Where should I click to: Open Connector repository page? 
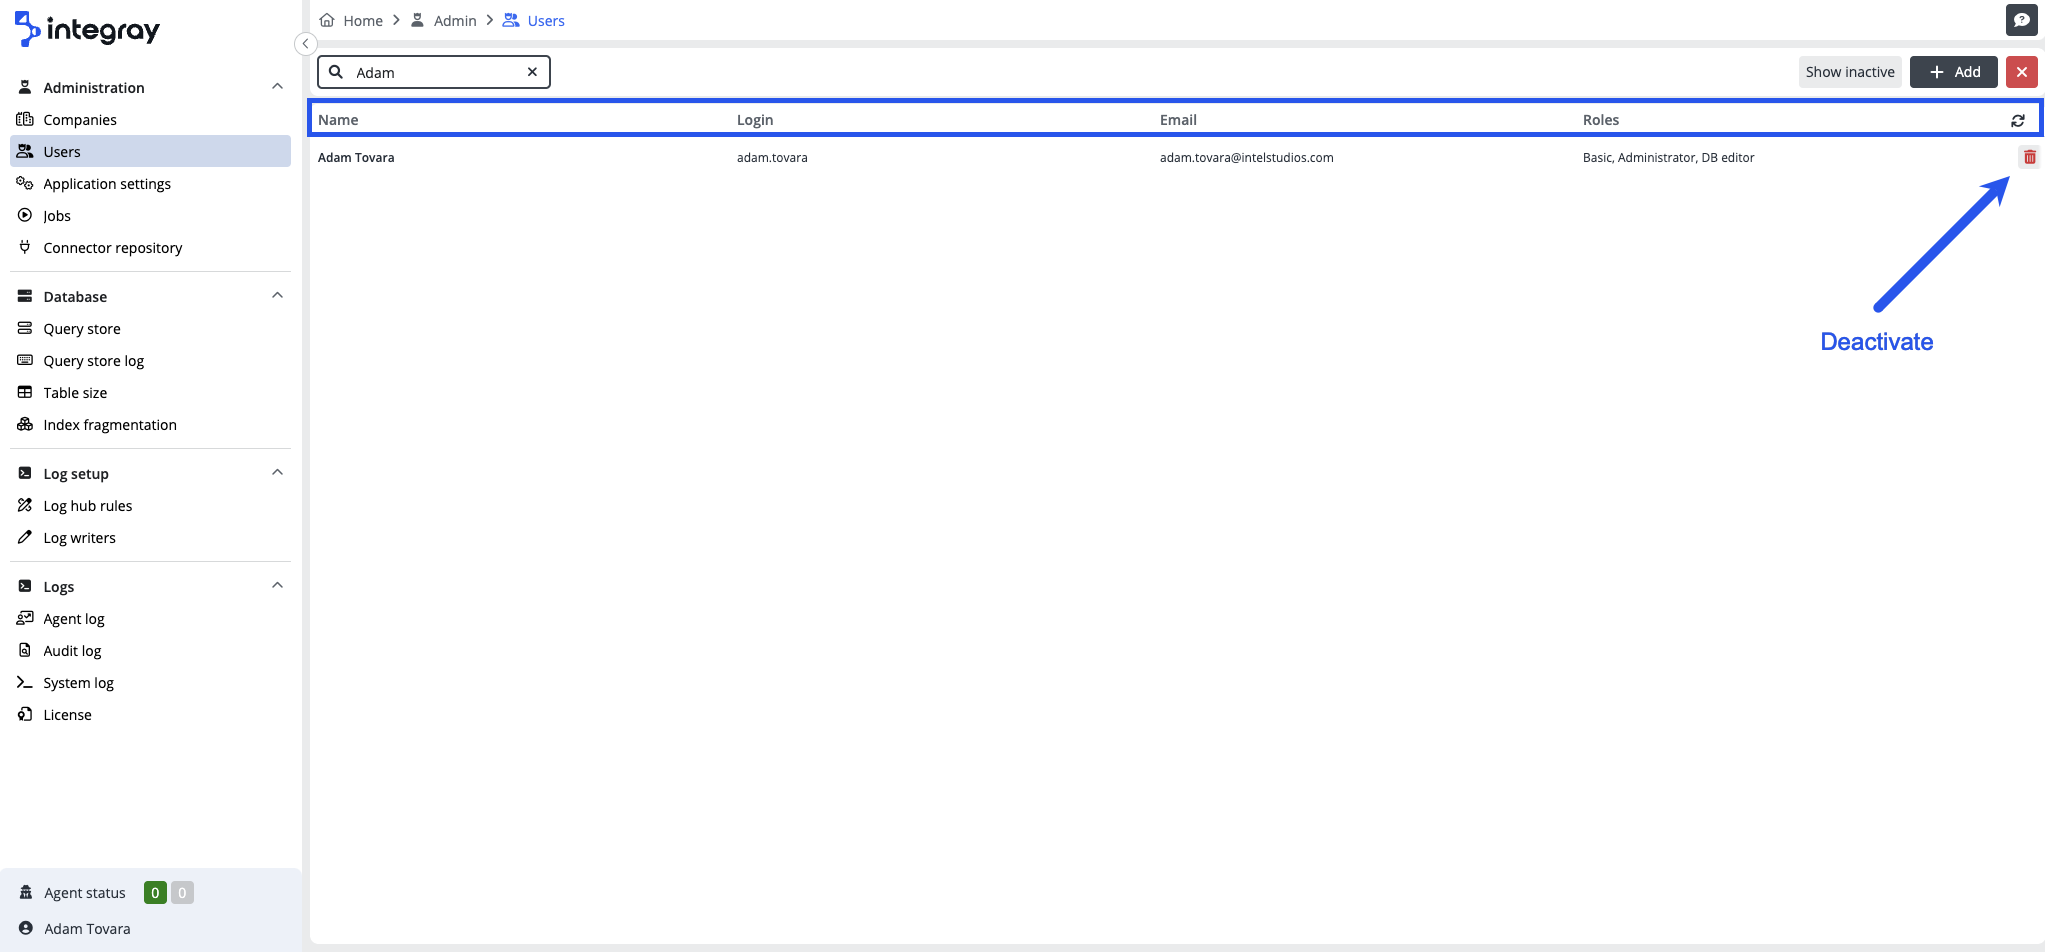click(112, 248)
